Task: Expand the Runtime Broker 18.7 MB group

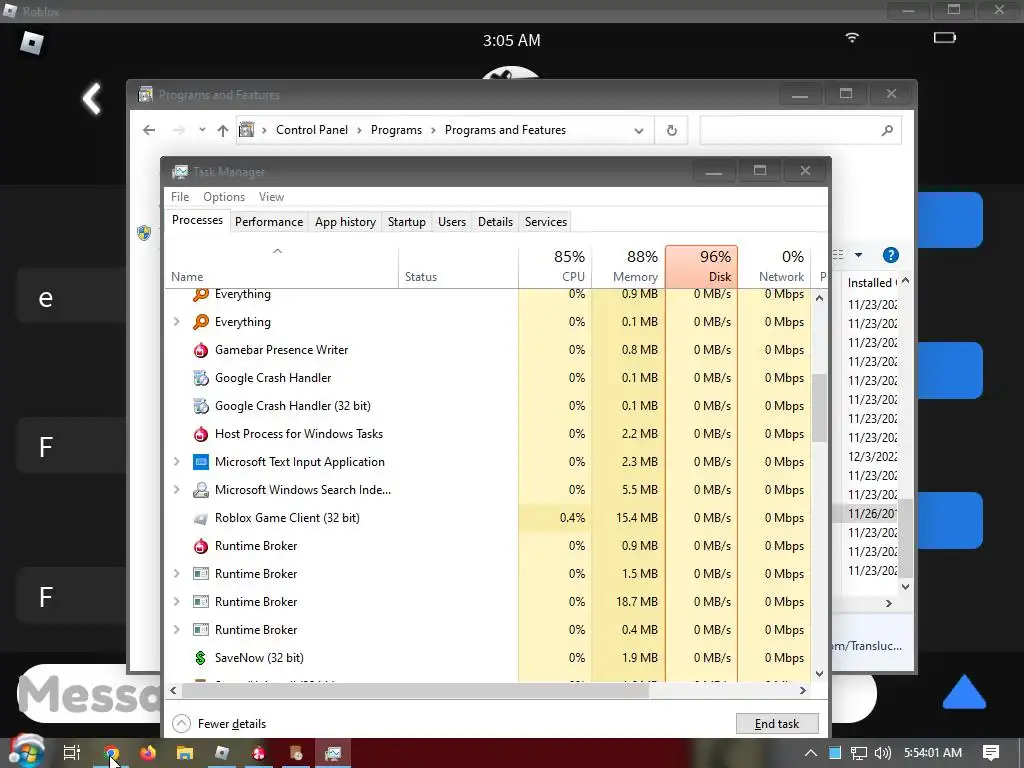Action: pyautogui.click(x=176, y=601)
